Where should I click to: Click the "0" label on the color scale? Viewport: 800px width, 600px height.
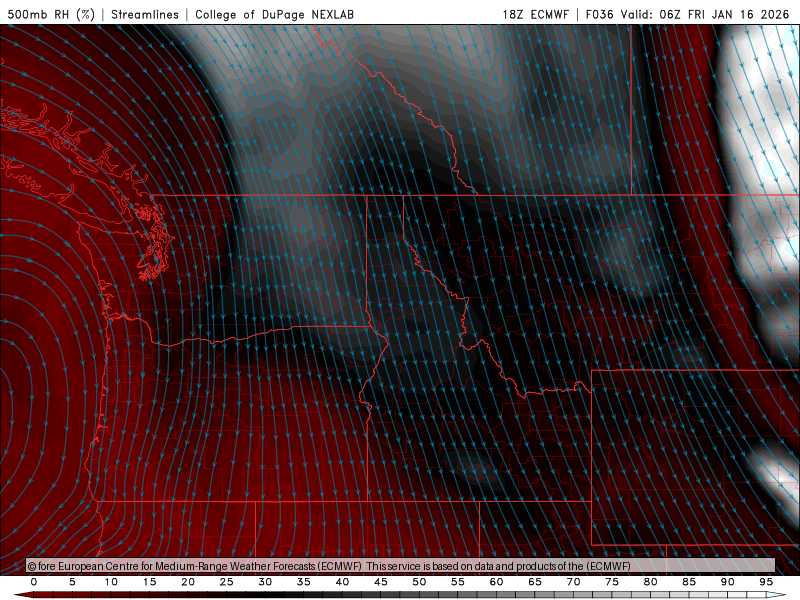pos(34,582)
